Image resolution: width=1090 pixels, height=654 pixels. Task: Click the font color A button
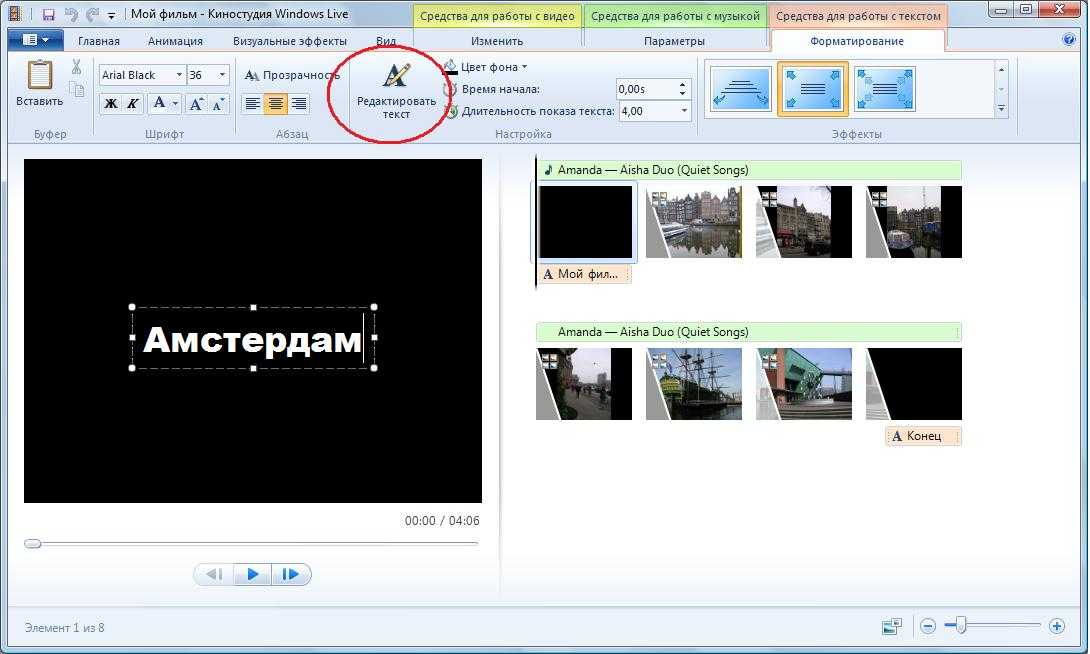click(159, 104)
